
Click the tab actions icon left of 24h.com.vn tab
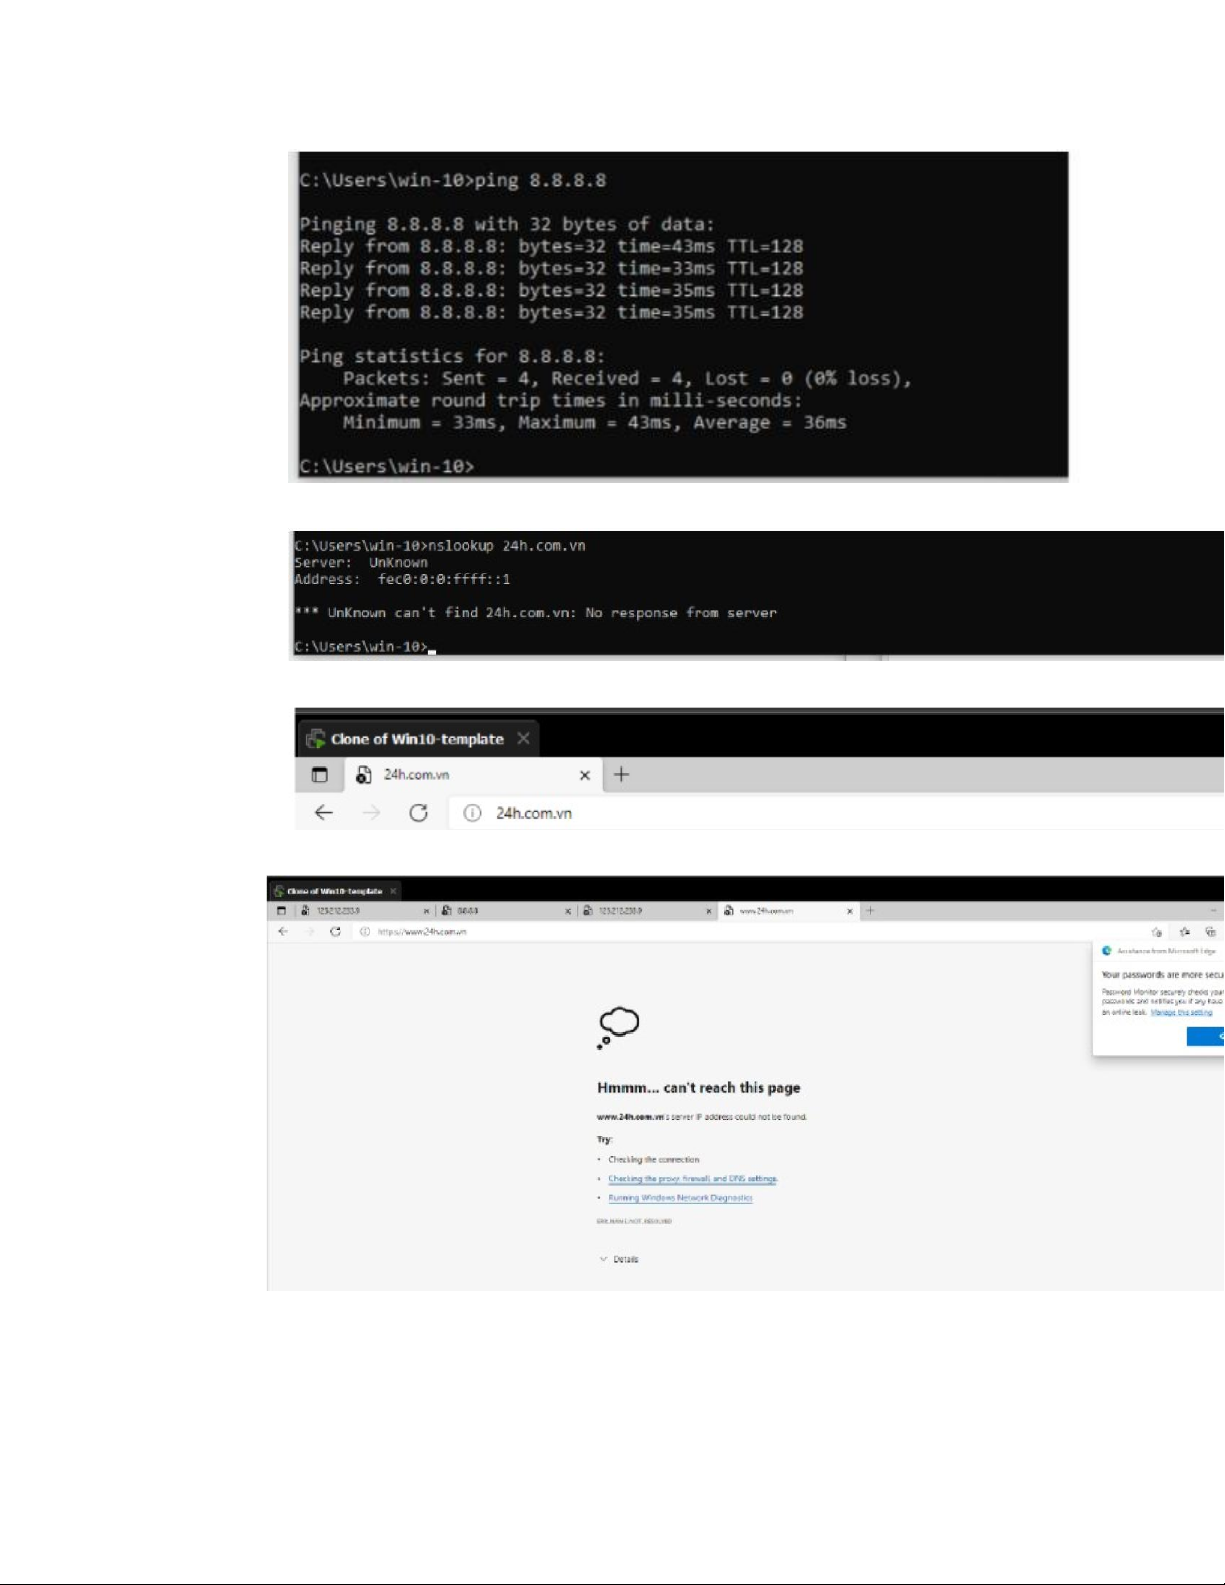(x=319, y=775)
